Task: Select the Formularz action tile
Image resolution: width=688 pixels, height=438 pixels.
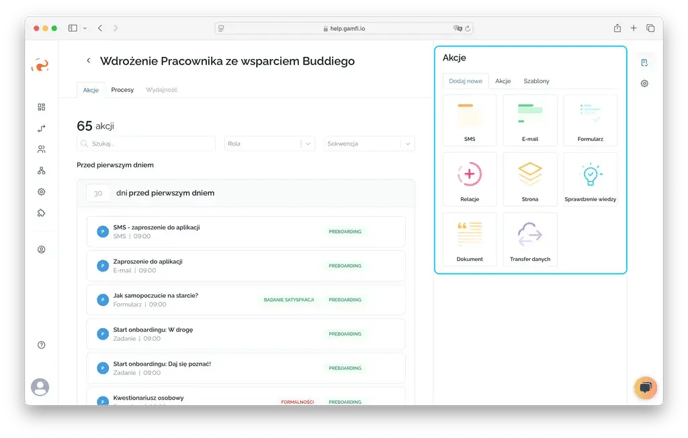Action: 590,120
